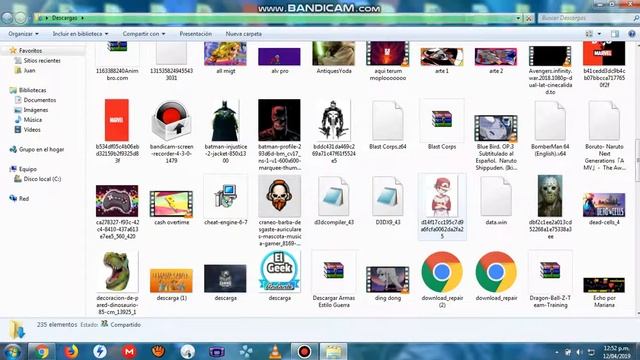The image size is (640, 360).
Task: Open the Documentos library
Action: [36, 100]
